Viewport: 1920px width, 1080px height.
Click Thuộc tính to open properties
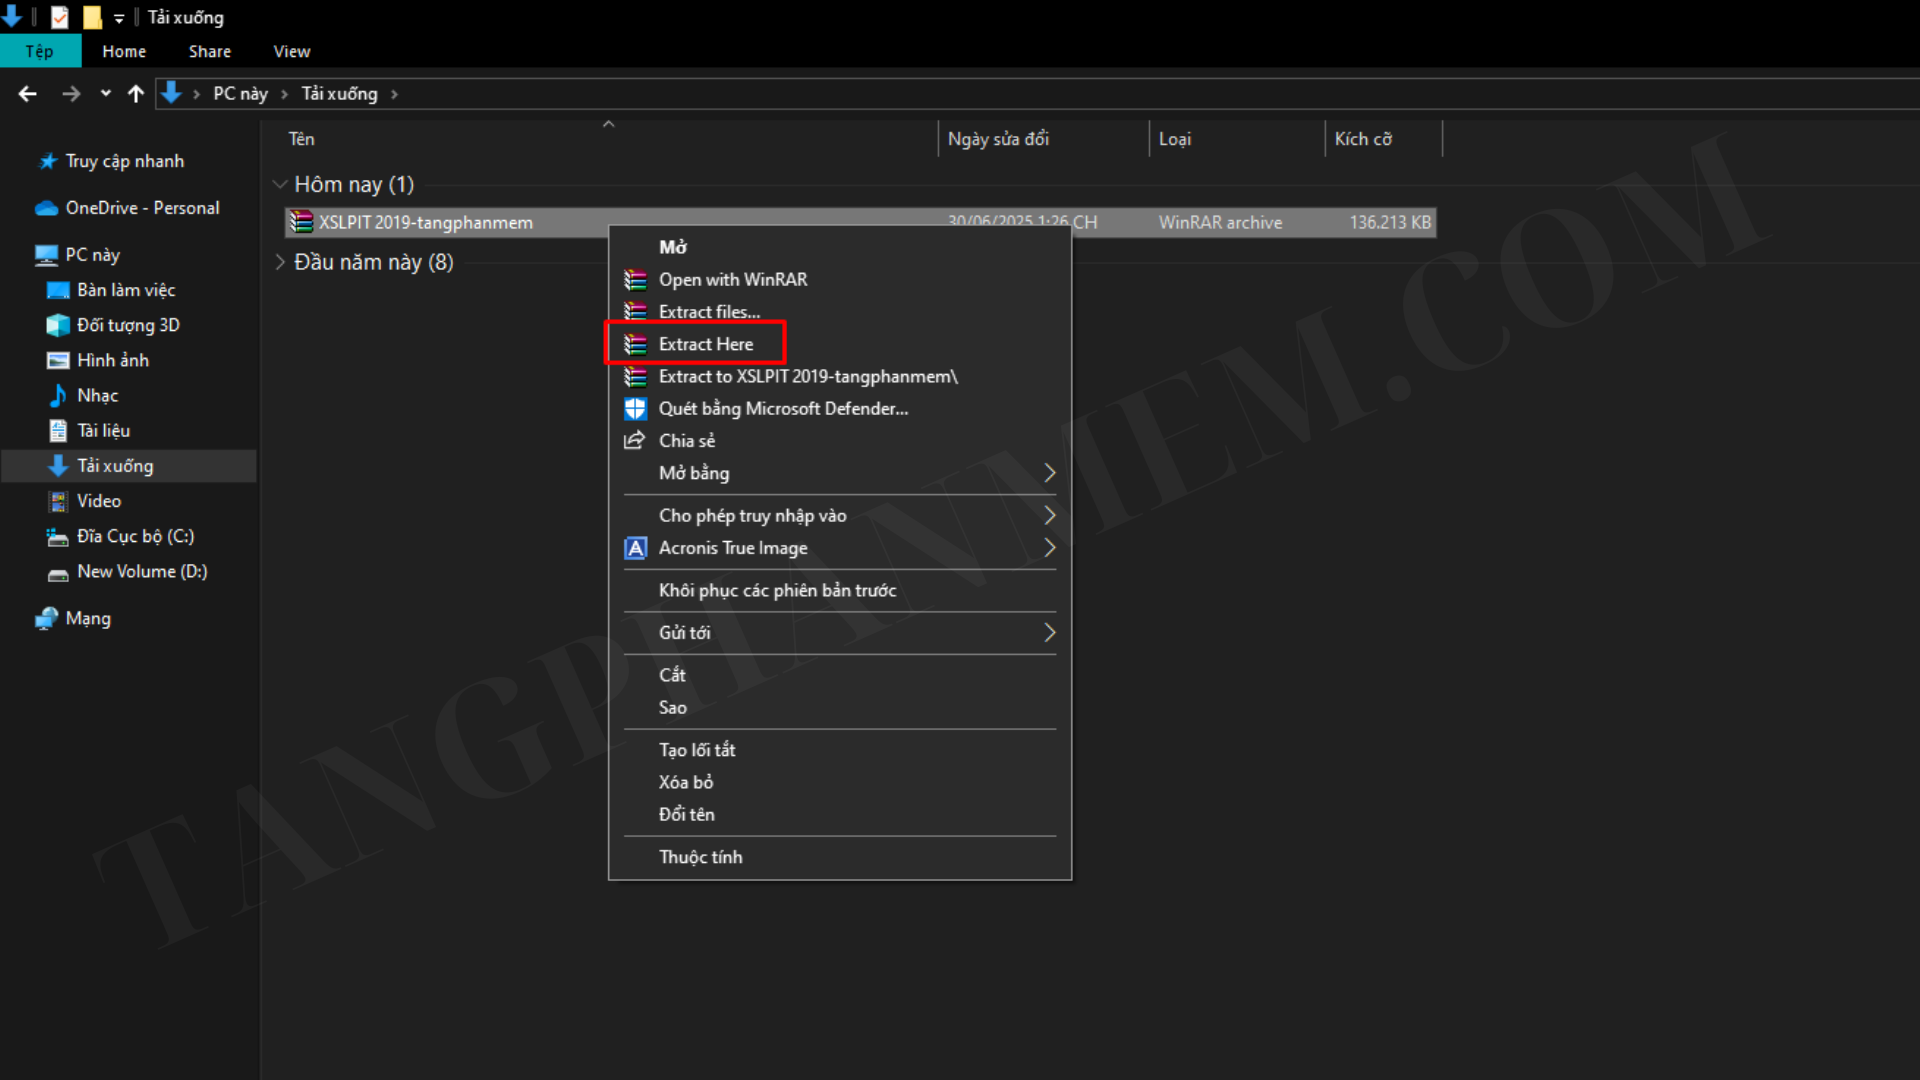pyautogui.click(x=700, y=857)
